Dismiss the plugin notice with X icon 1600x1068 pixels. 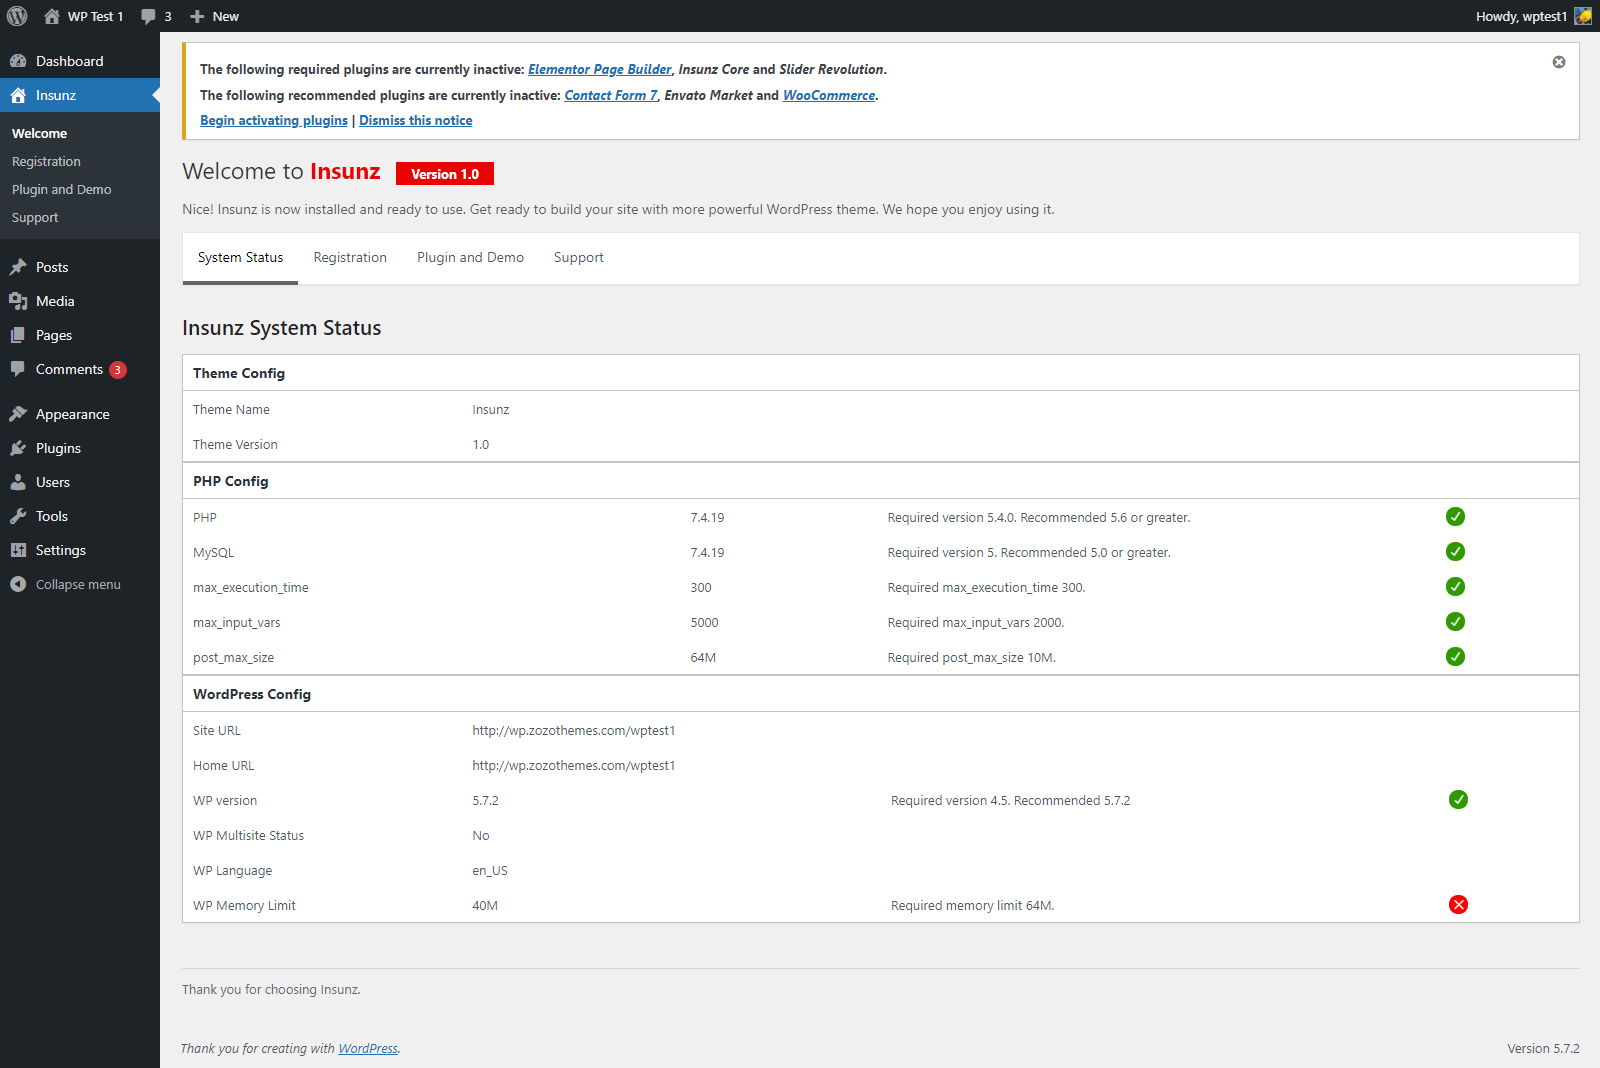(x=1558, y=62)
